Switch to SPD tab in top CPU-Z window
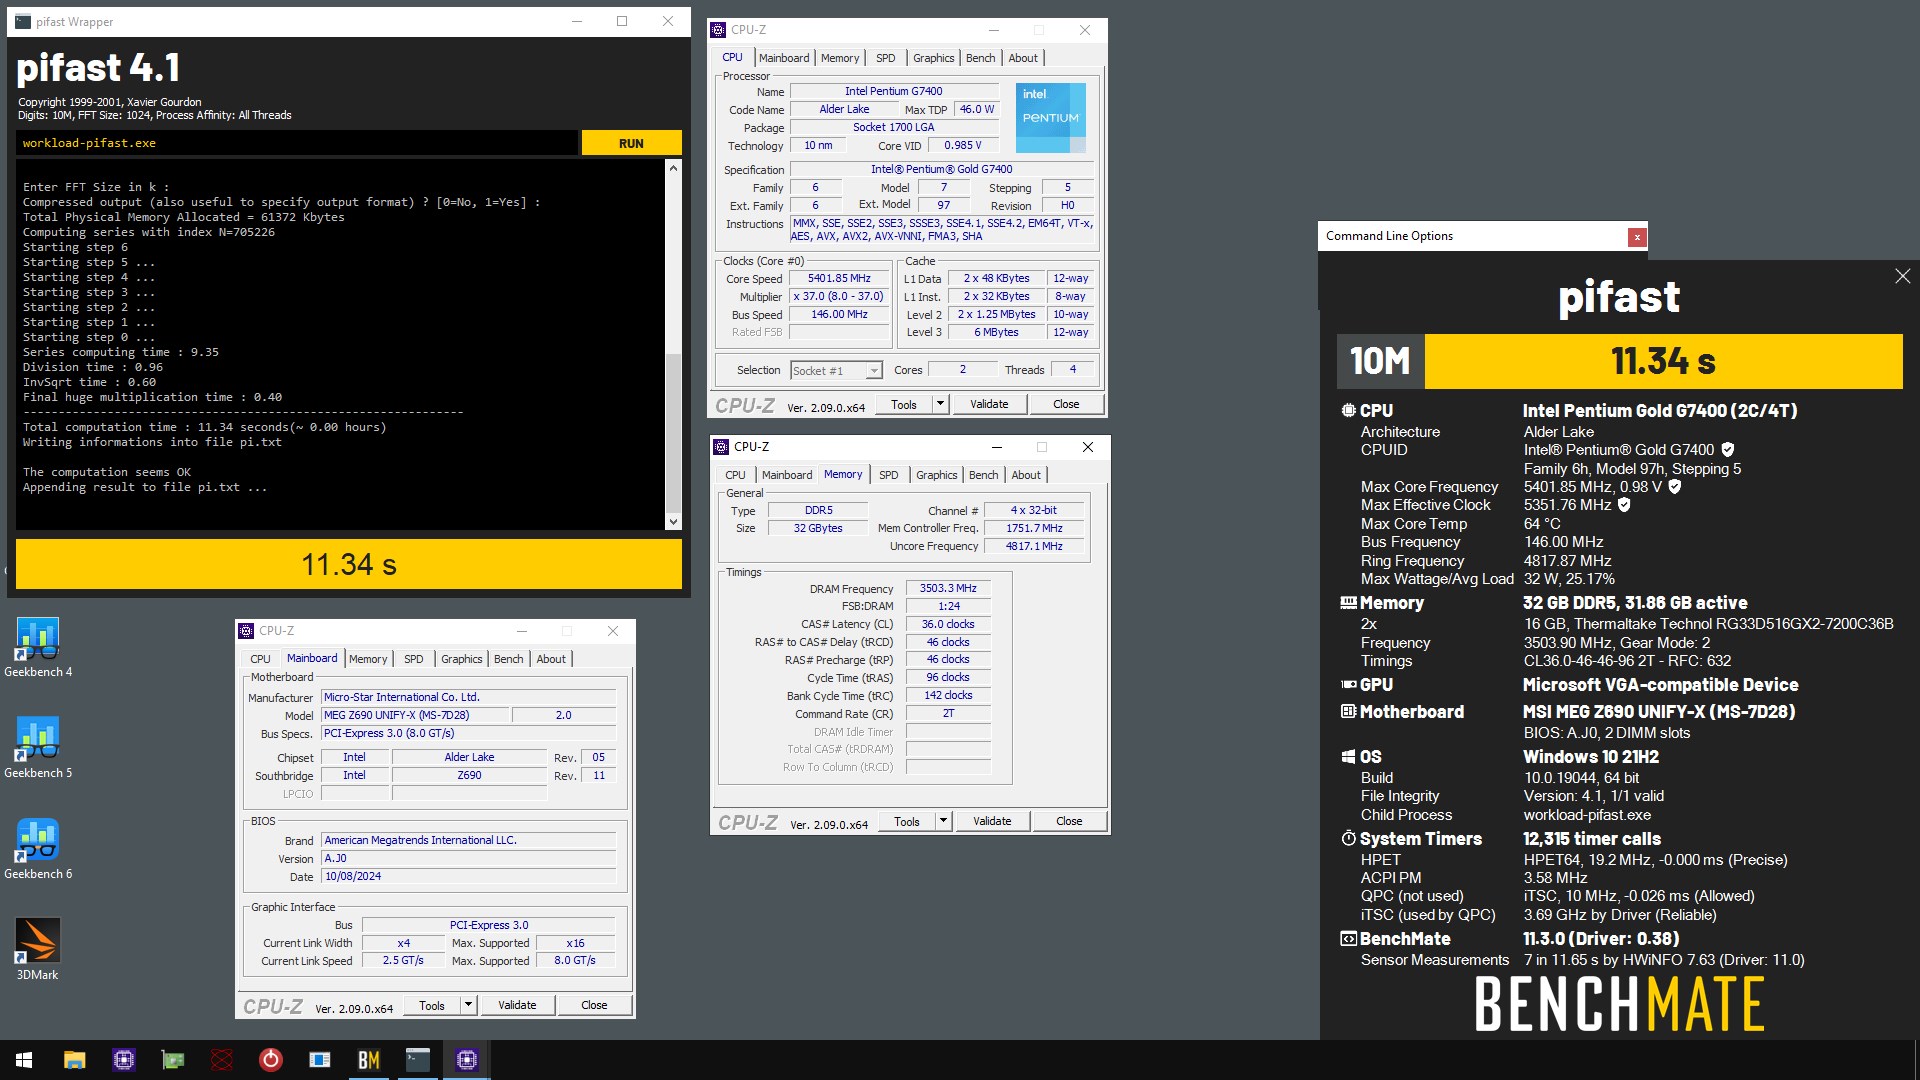The height and width of the screenshot is (1080, 1920). (x=886, y=58)
